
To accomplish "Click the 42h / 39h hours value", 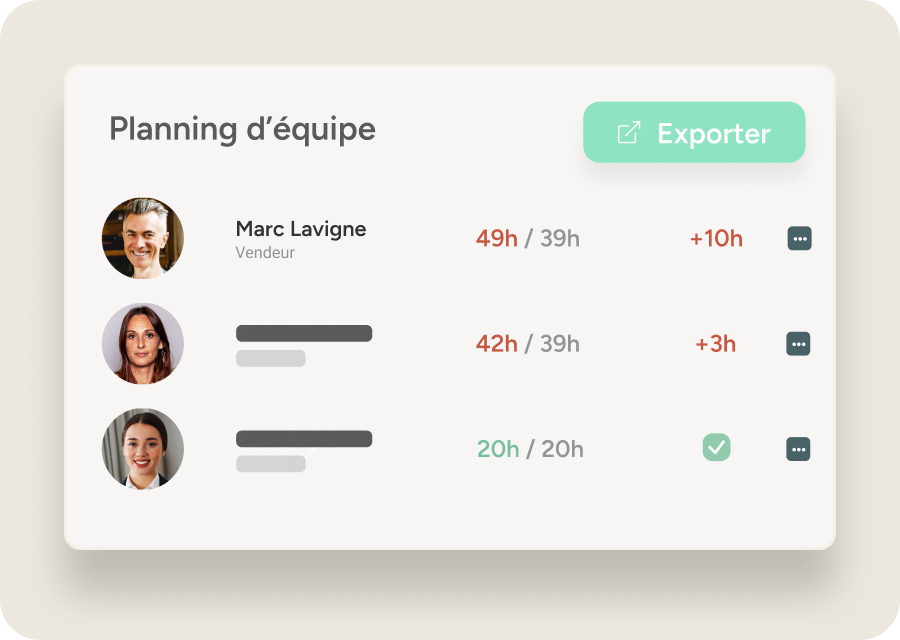I will coord(527,344).
